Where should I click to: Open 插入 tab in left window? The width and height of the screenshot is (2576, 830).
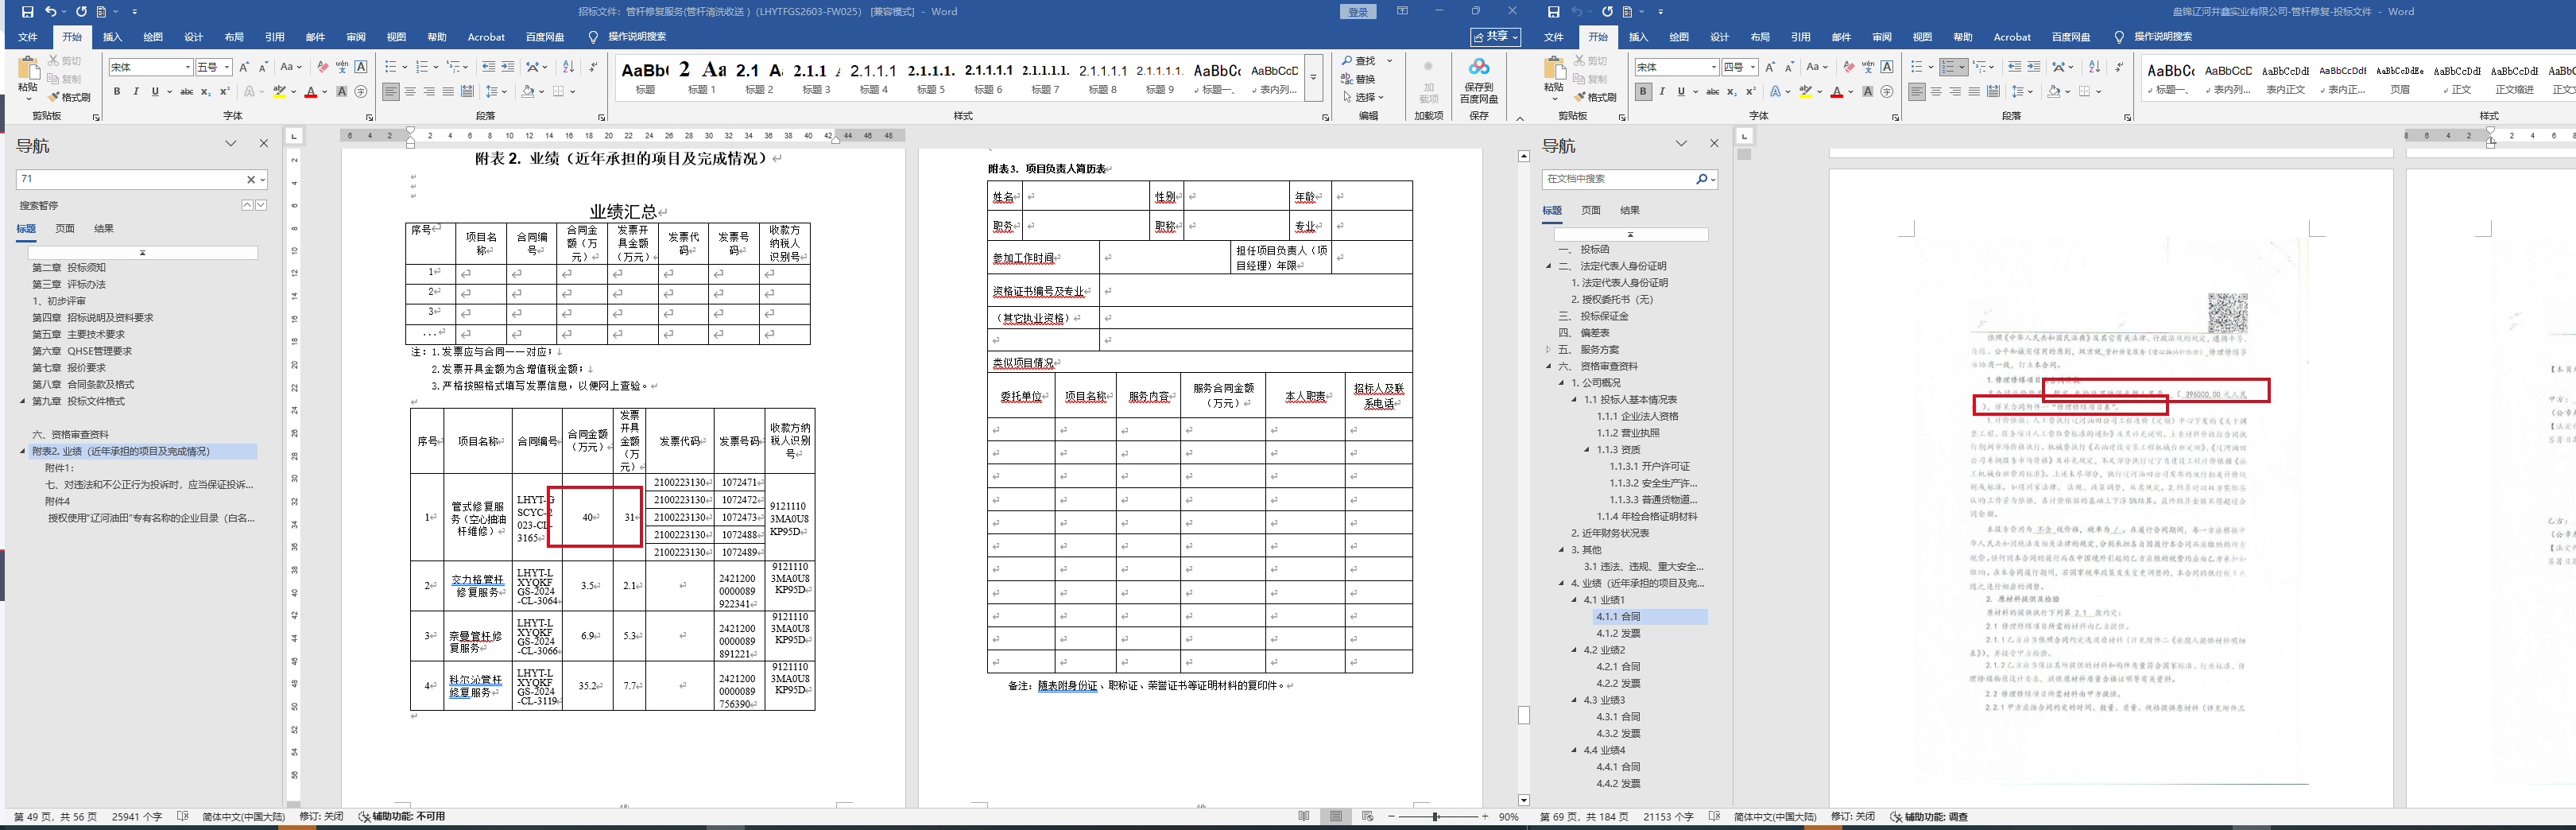pos(112,37)
